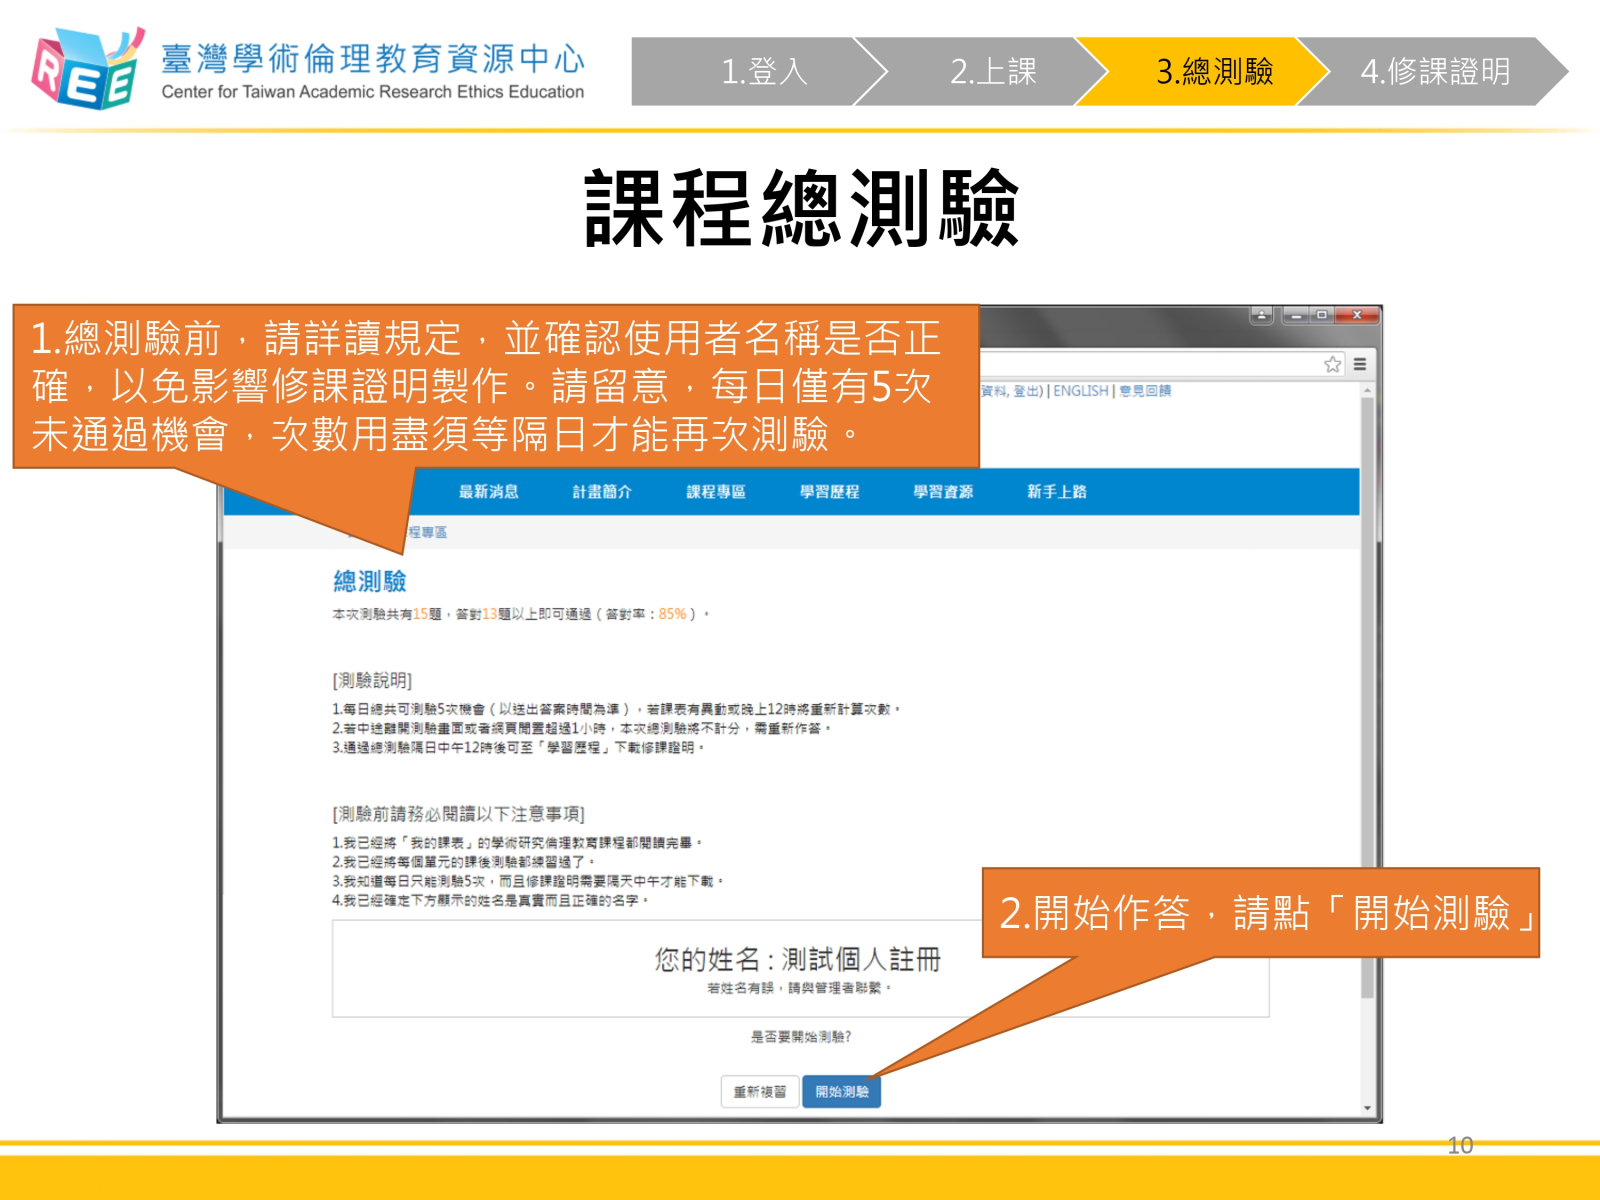Click the scrollbar down arrow
The height and width of the screenshot is (1200, 1600).
coord(1367,1108)
